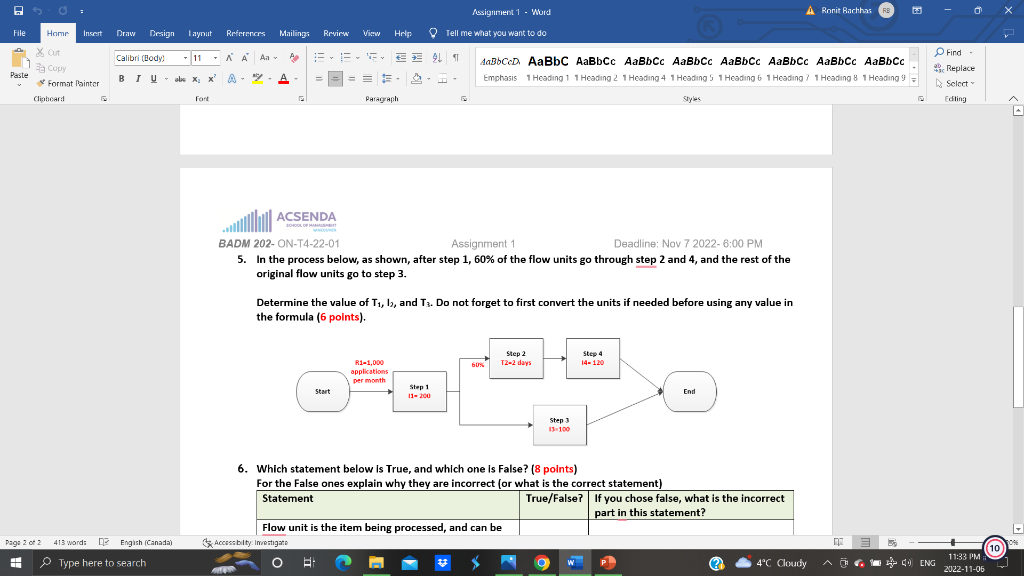
Task: Open PowerPoint from the taskbar
Action: point(608,562)
